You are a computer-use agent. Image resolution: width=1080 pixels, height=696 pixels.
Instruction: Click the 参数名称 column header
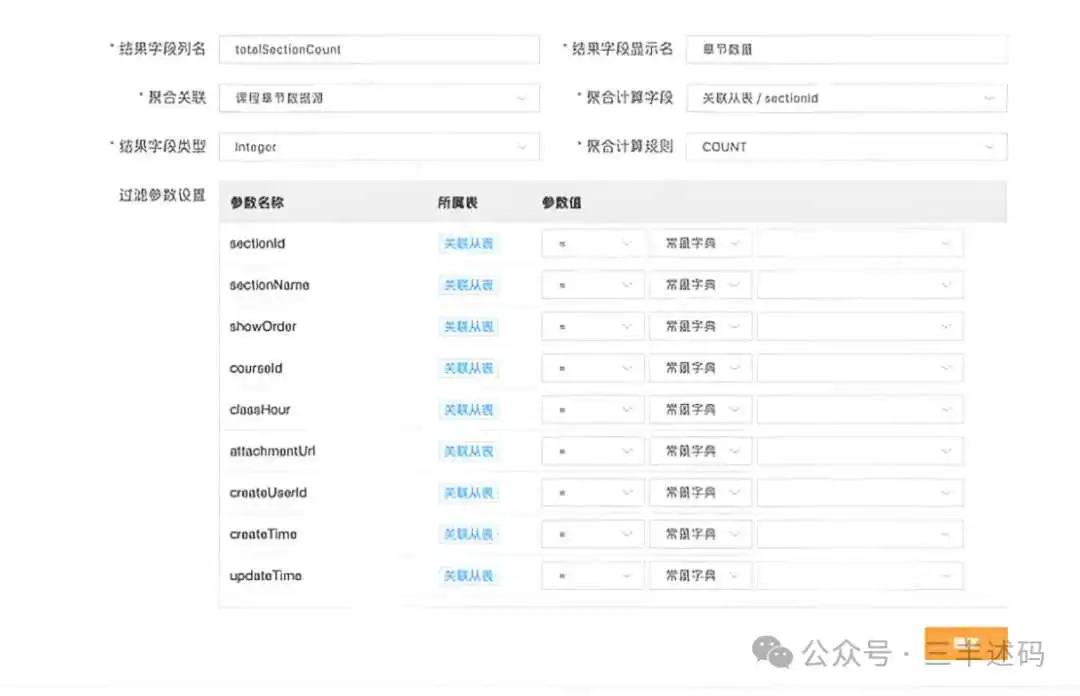coord(257,203)
